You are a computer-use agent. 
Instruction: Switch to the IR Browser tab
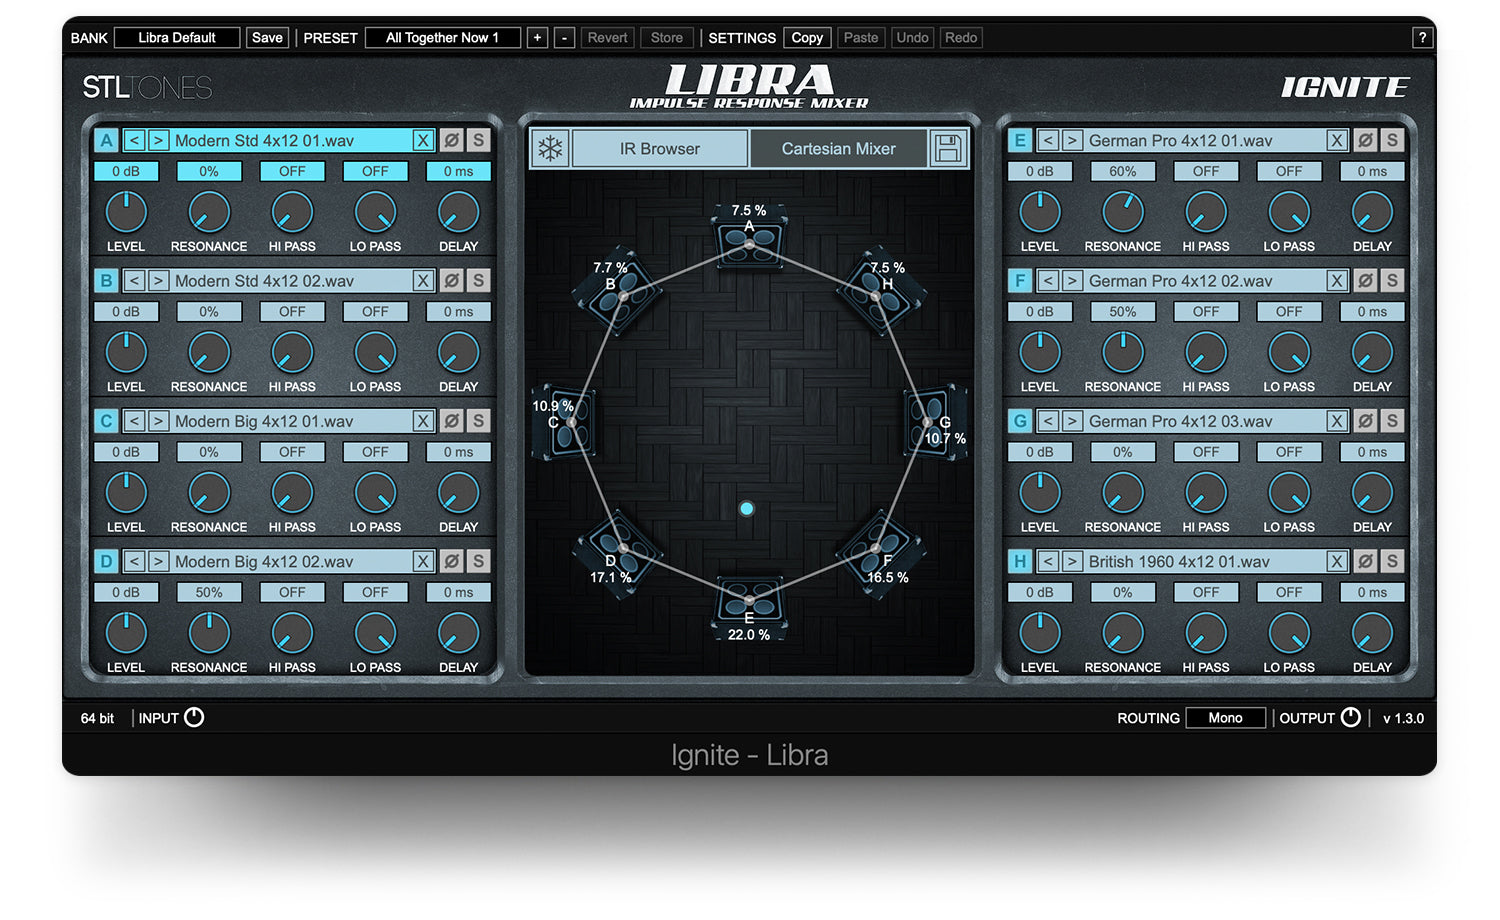pyautogui.click(x=660, y=149)
